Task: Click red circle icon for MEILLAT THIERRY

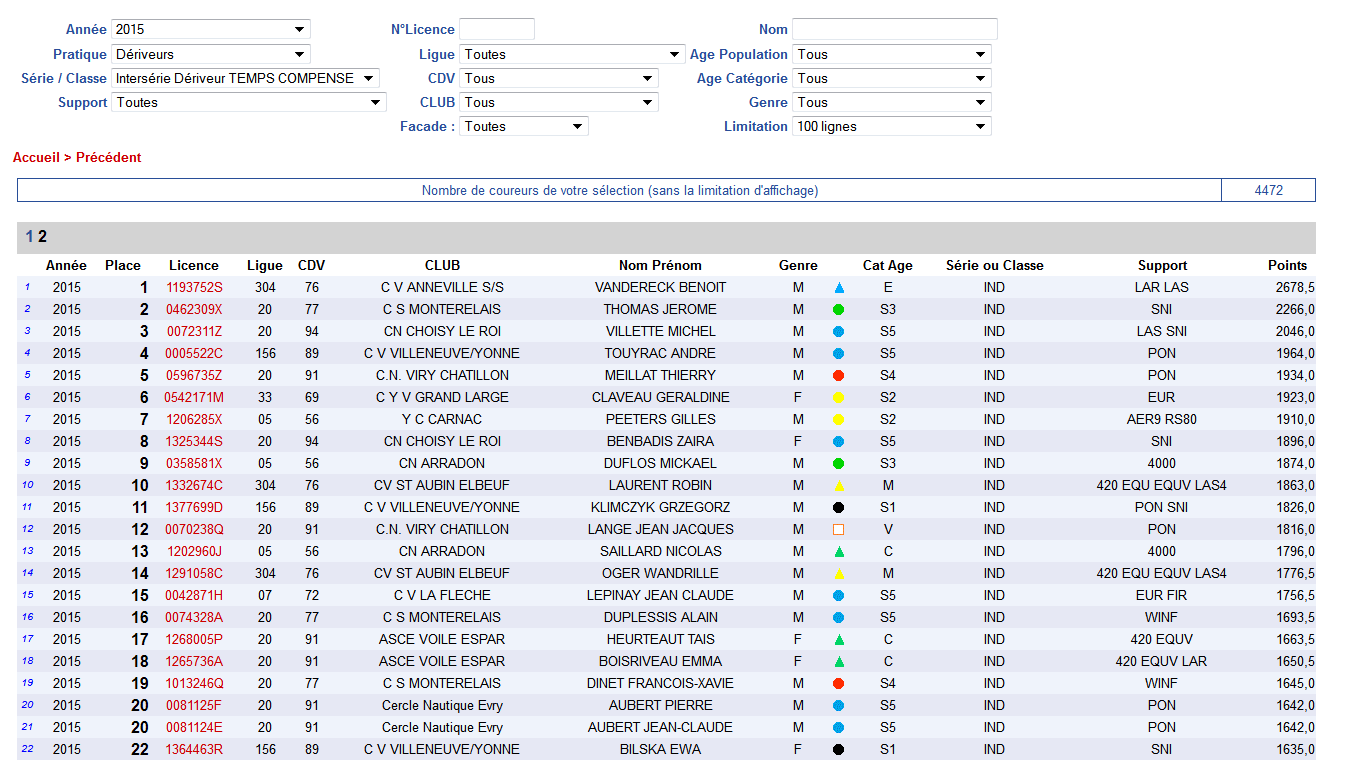Action: click(839, 376)
